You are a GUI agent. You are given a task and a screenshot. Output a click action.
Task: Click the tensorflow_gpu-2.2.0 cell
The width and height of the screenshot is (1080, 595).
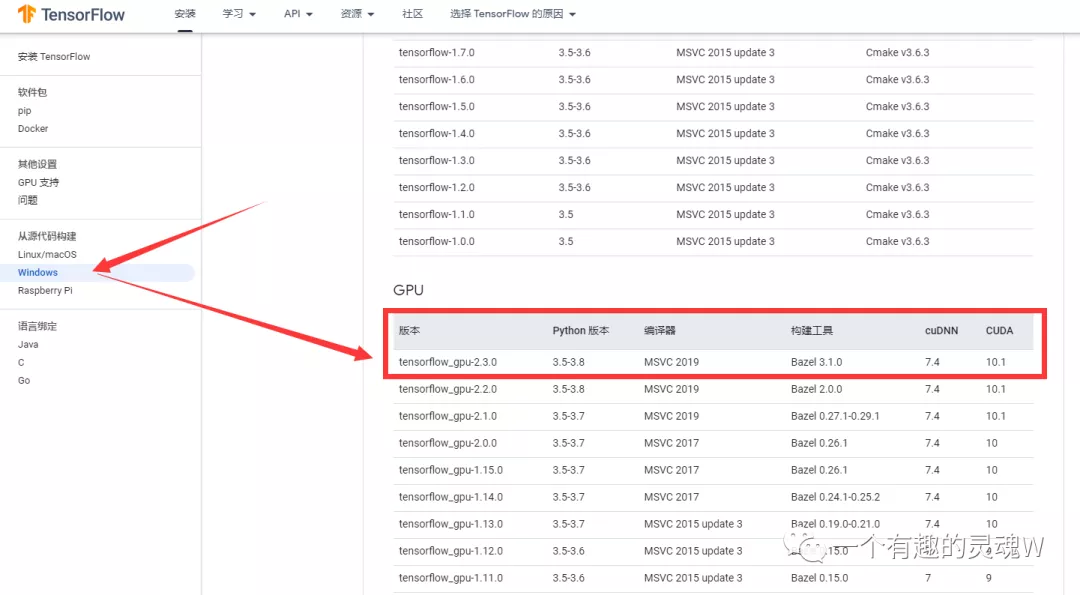[448, 389]
